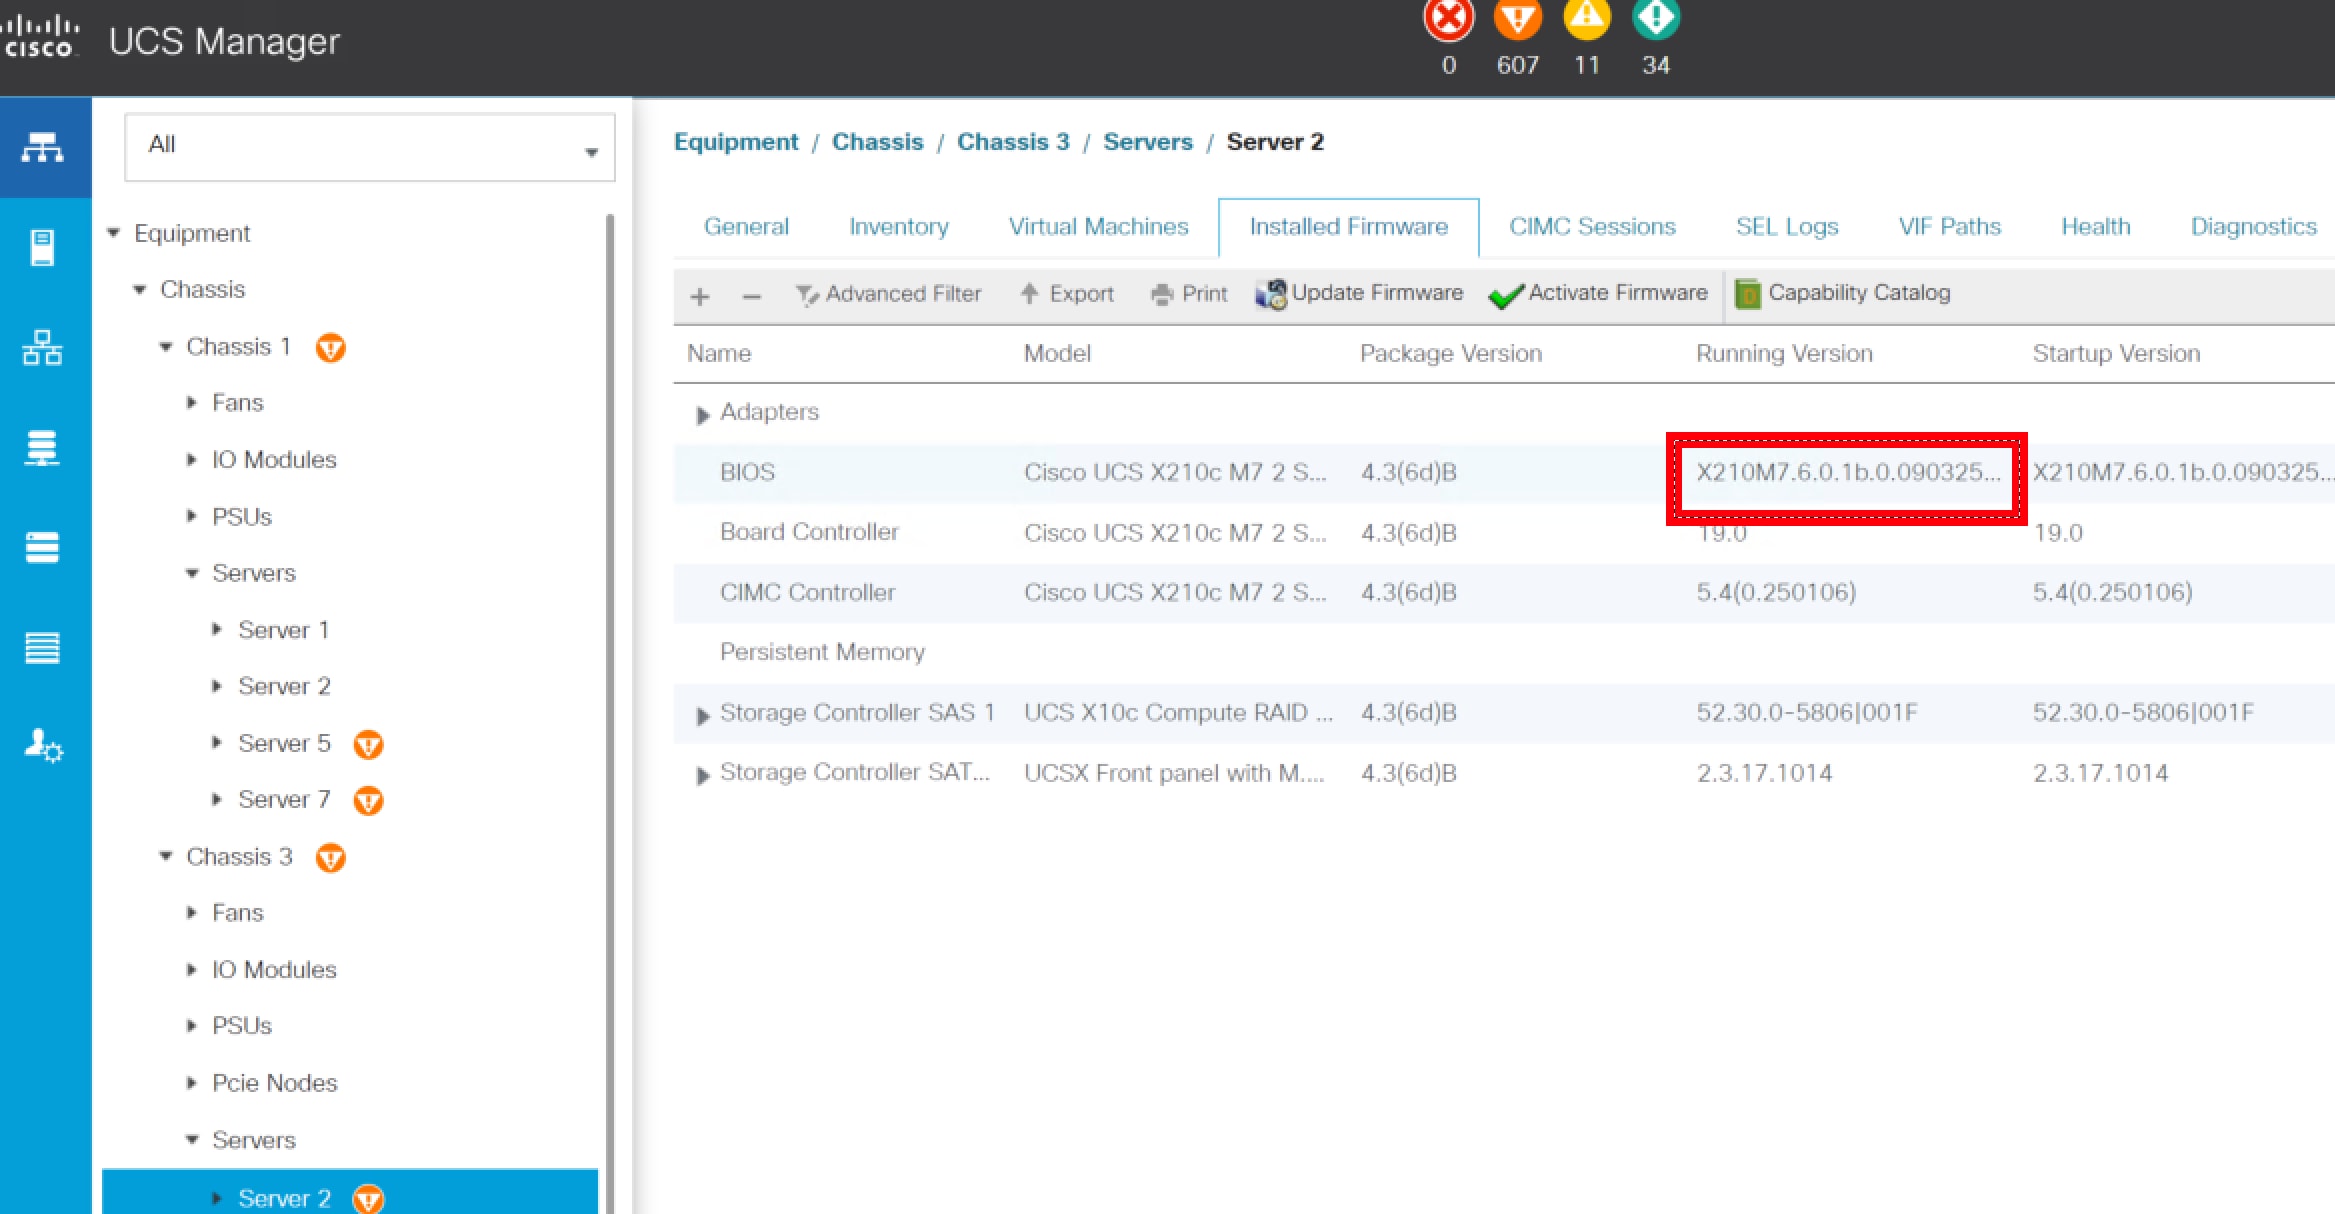
Task: Select the Admin user-gear sidebar icon
Action: pos(42,745)
